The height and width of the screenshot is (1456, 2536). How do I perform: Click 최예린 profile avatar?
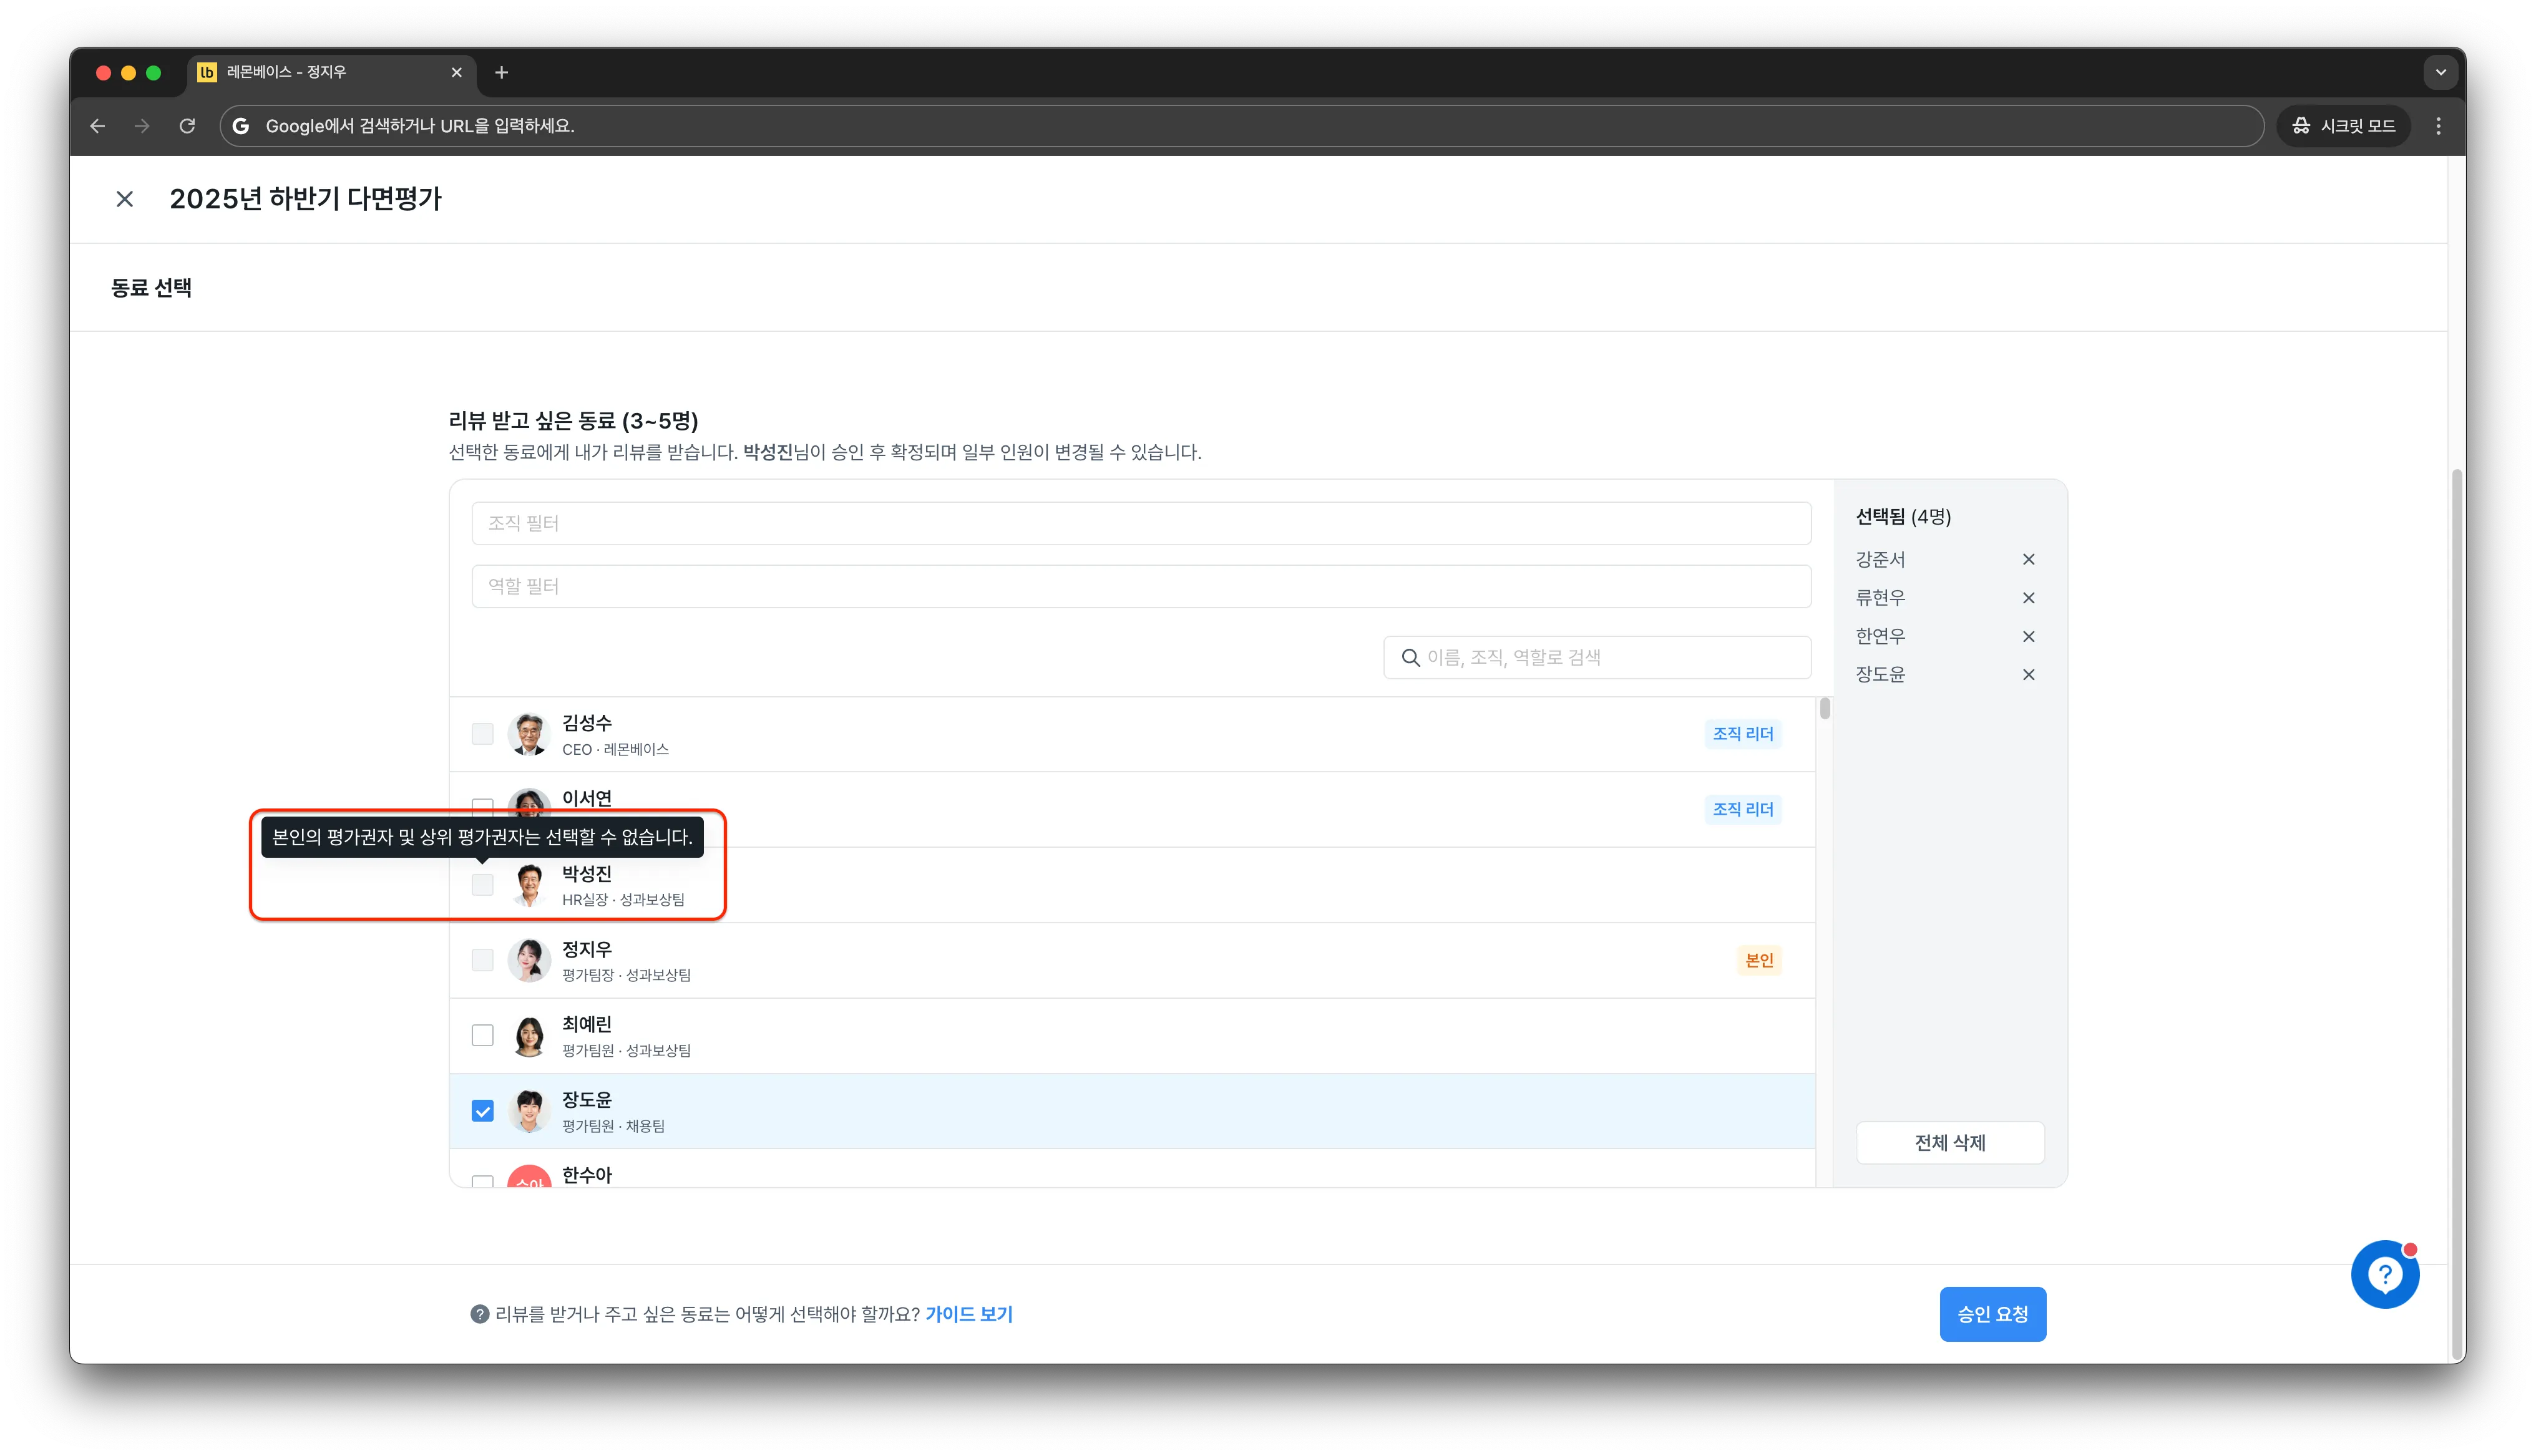pos(529,1036)
